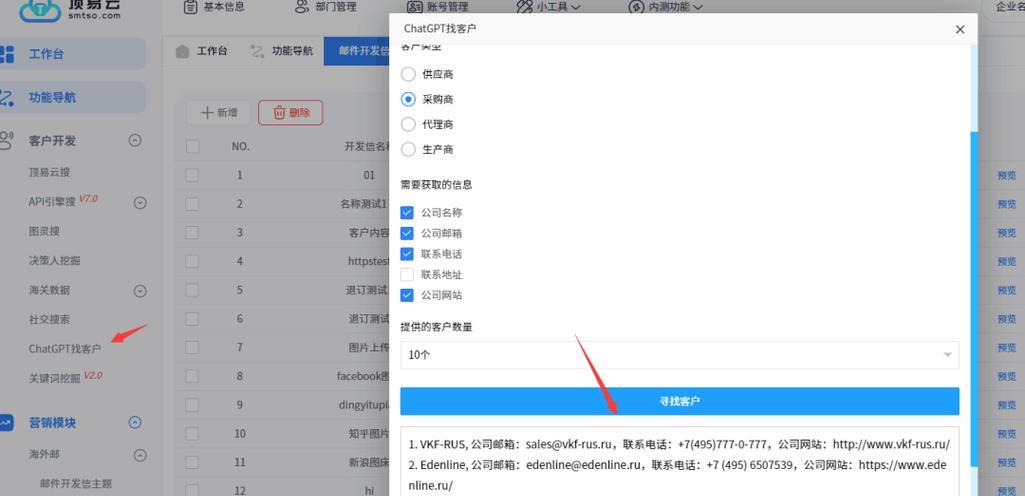Click the 新增 button
The height and width of the screenshot is (496, 1025).
click(x=219, y=112)
